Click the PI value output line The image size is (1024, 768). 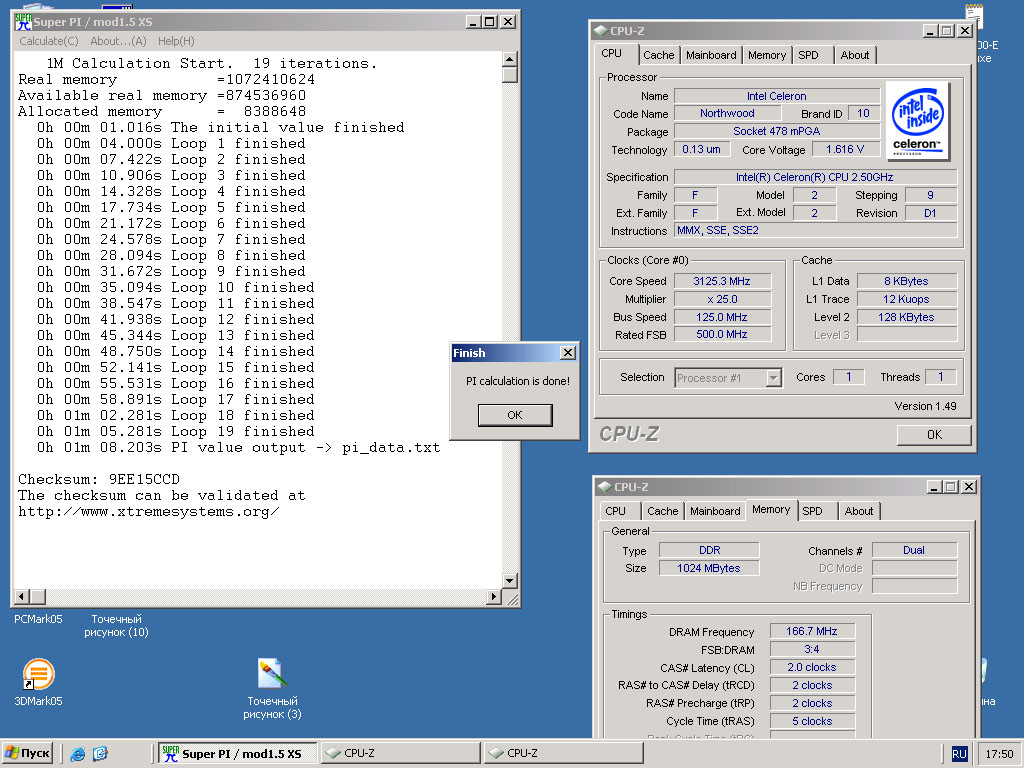[238, 448]
